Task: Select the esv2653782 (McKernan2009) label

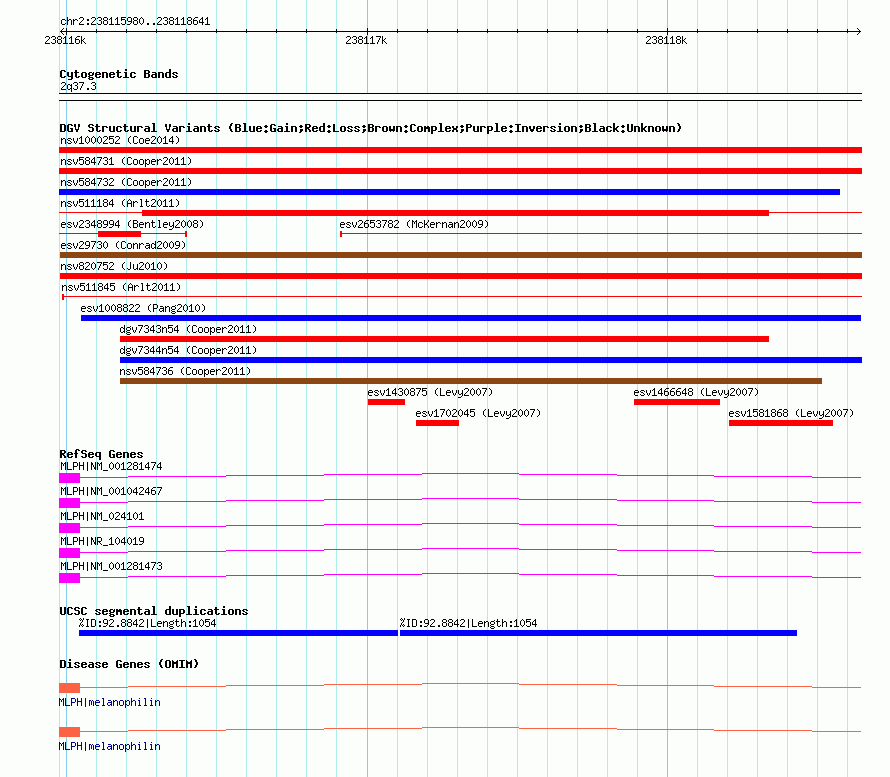Action: (414, 224)
